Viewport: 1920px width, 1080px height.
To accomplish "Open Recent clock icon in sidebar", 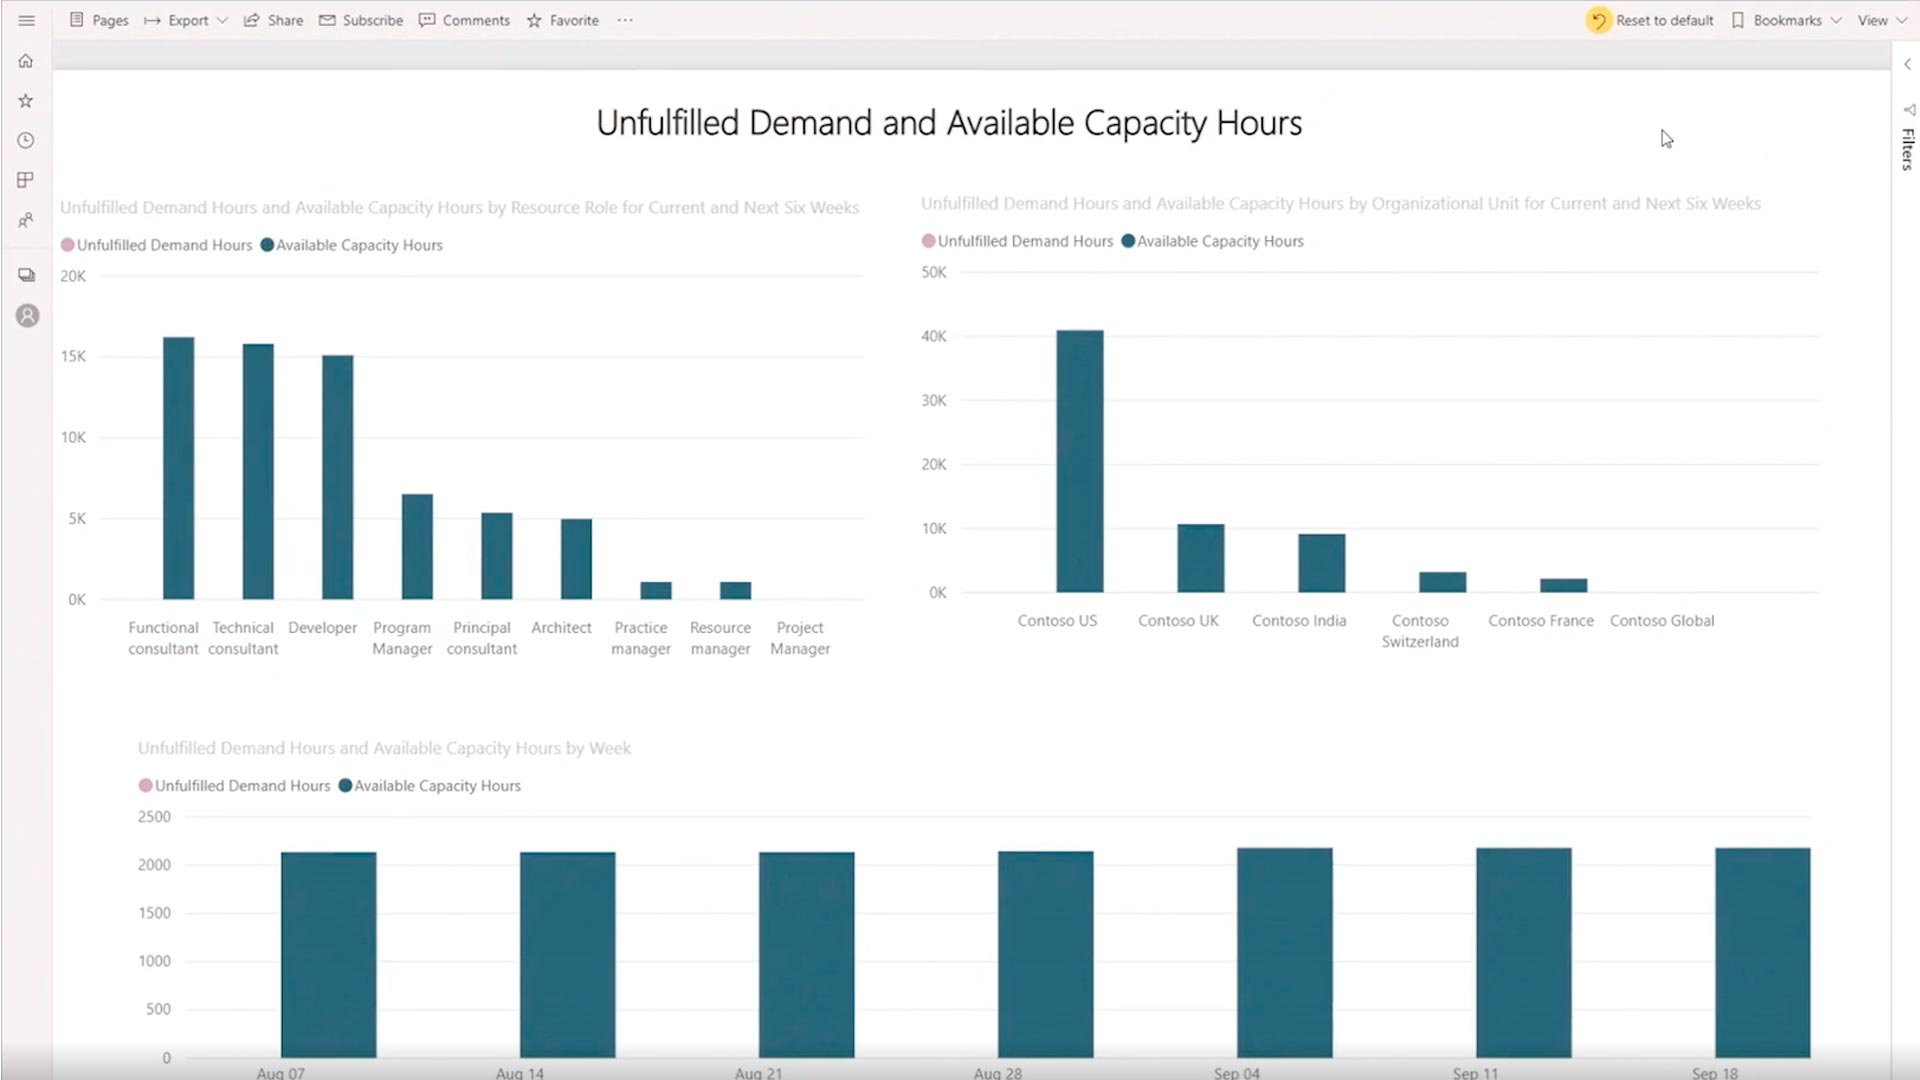I will [x=26, y=141].
